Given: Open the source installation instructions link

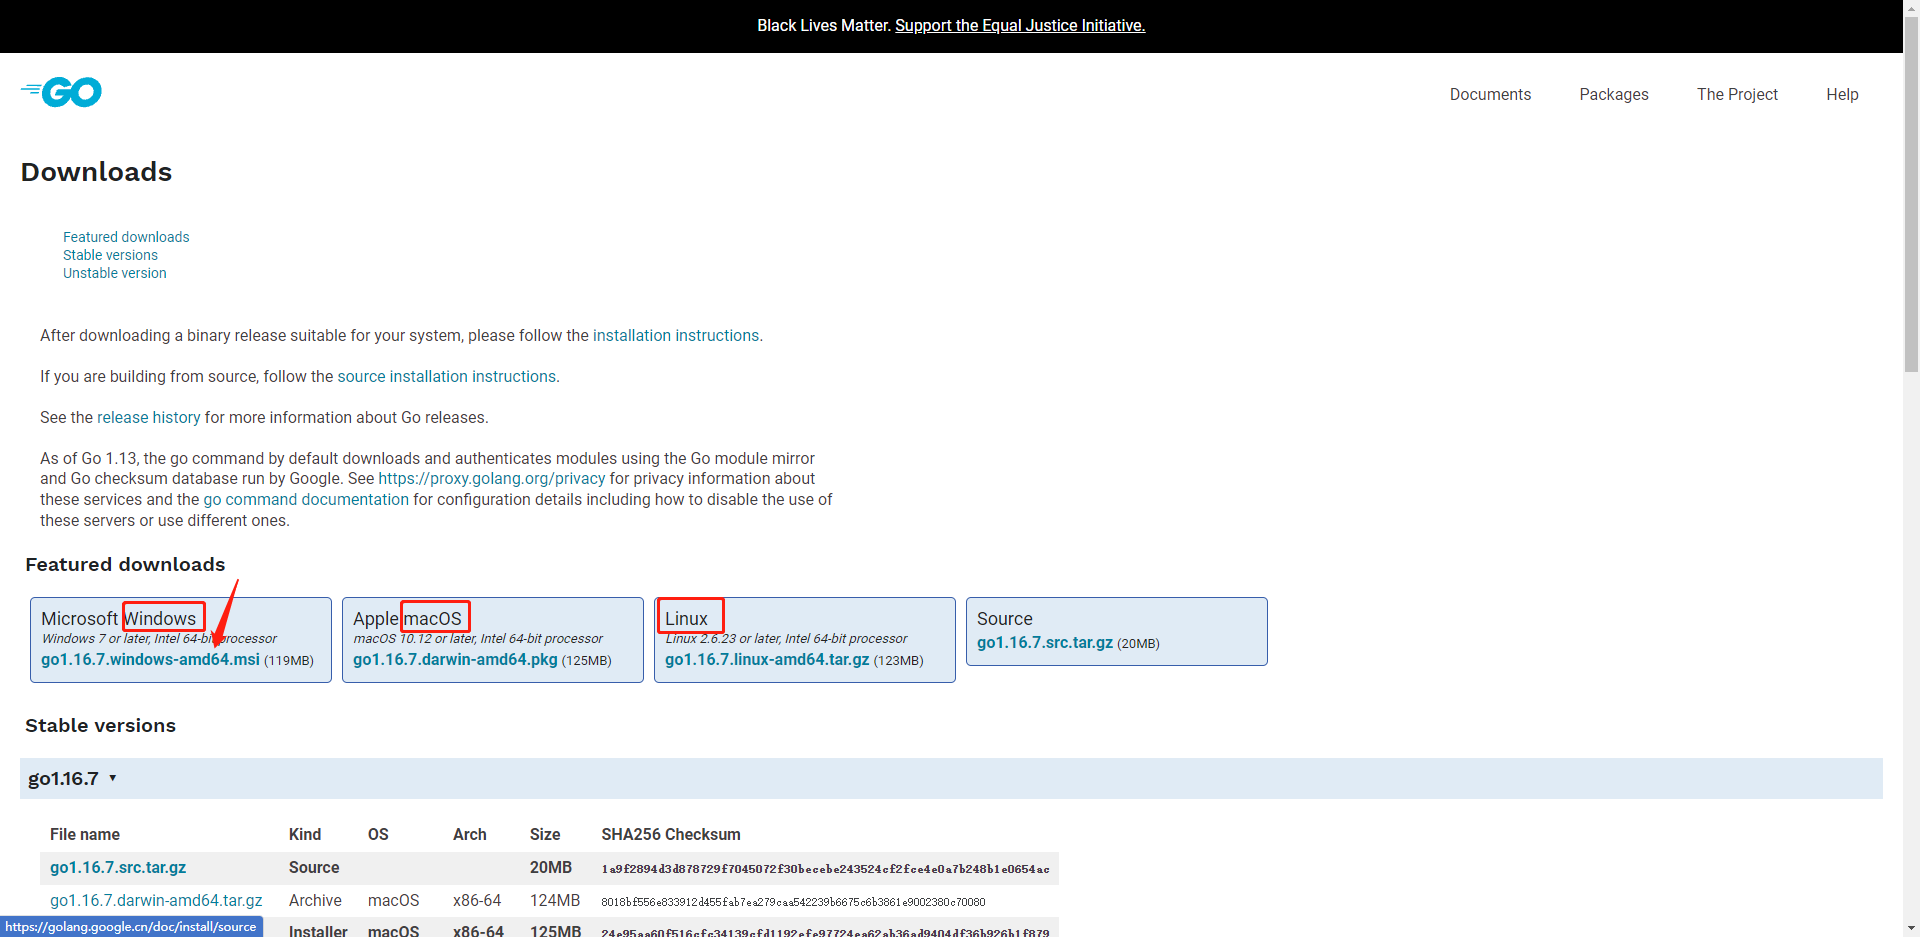Looking at the screenshot, I should tap(446, 376).
